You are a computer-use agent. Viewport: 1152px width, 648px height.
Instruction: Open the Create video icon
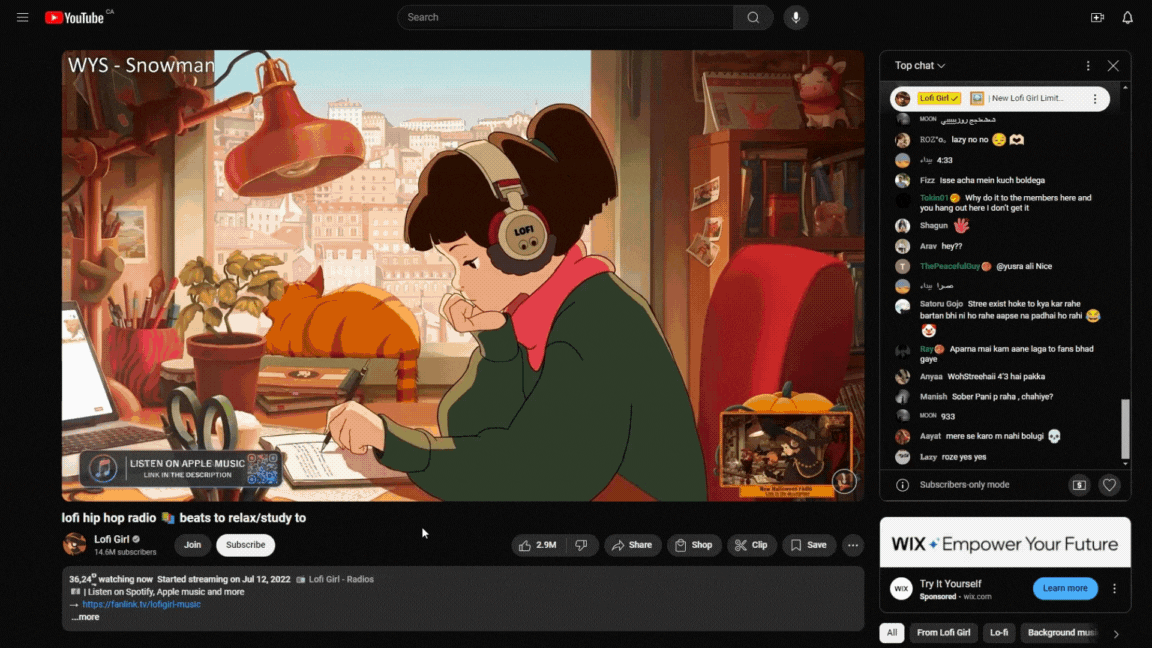[x=1097, y=18]
